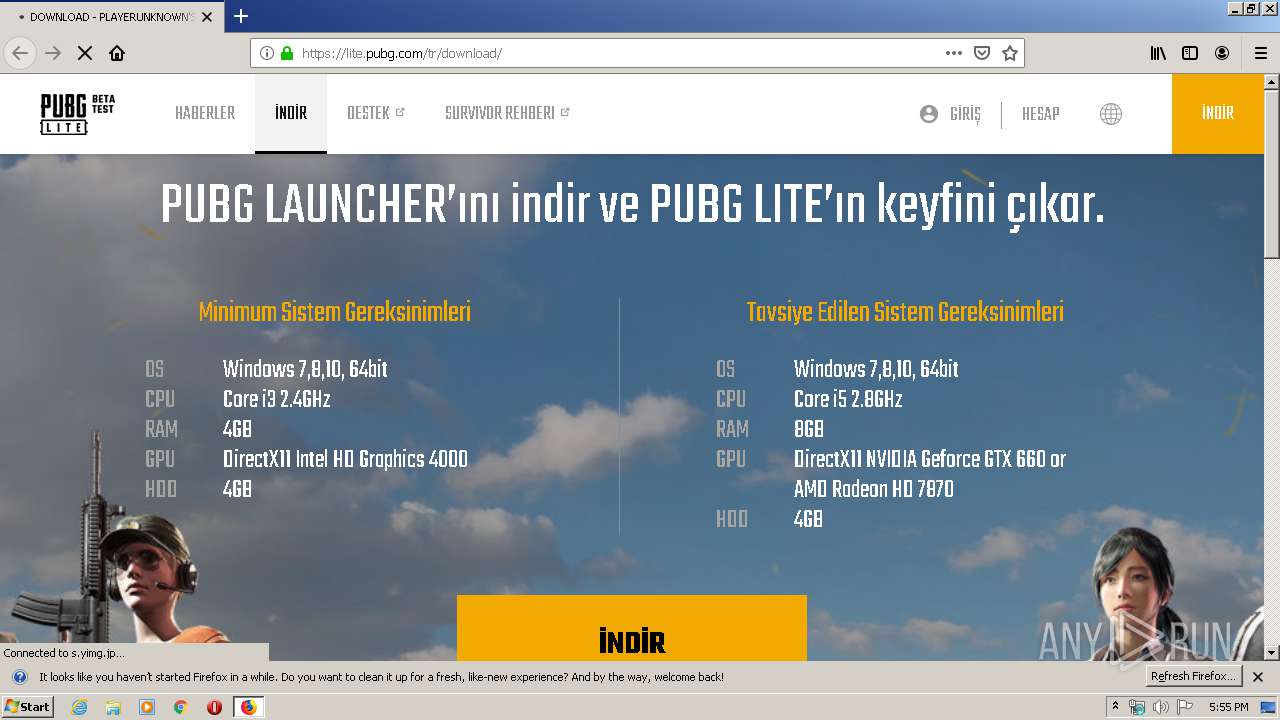Viewport: 1280px width, 720px height.
Task: Click the scrollbar up arrow
Action: pyautogui.click(x=1272, y=81)
